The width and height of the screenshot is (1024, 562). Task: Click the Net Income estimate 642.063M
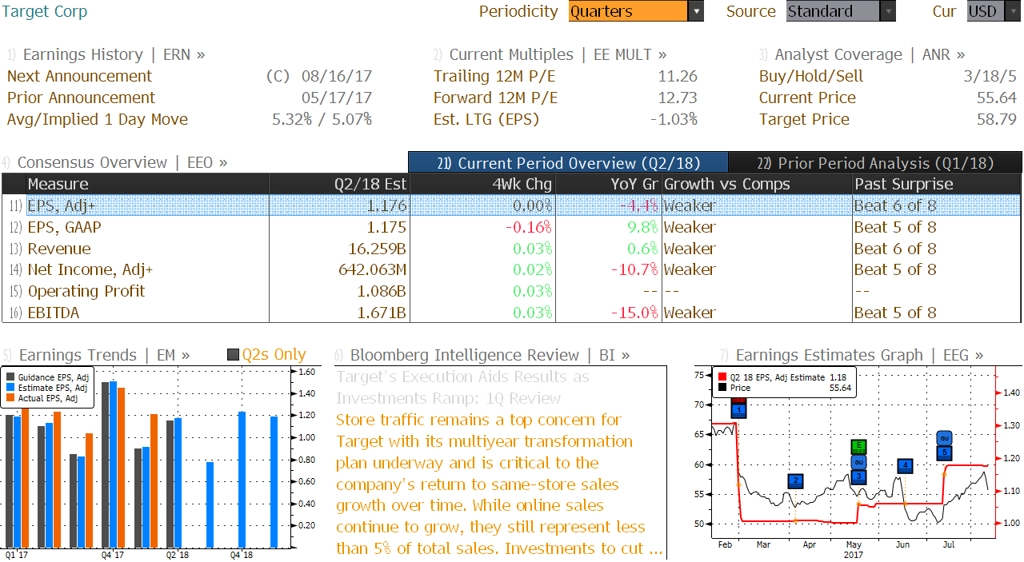pyautogui.click(x=372, y=270)
